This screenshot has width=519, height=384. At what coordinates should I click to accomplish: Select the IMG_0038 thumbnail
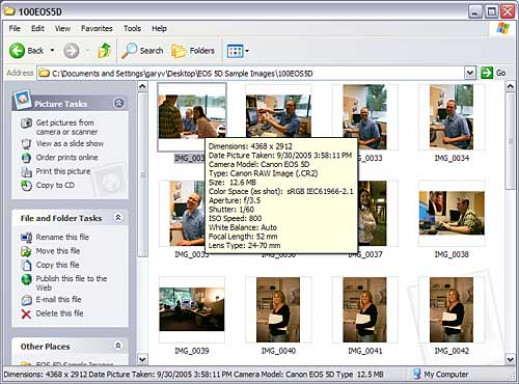coord(451,213)
